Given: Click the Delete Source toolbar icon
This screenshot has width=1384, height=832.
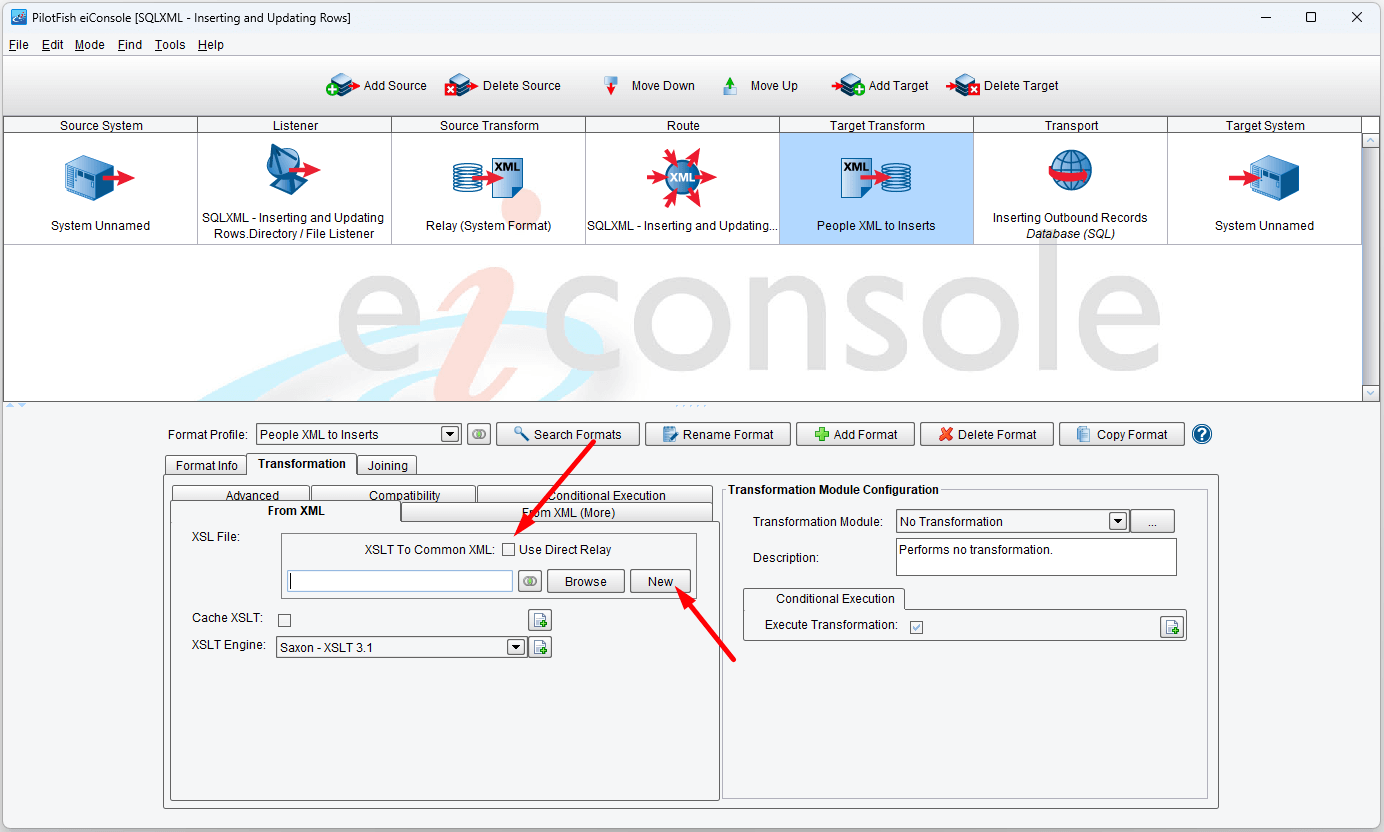Looking at the screenshot, I should pos(461,85).
